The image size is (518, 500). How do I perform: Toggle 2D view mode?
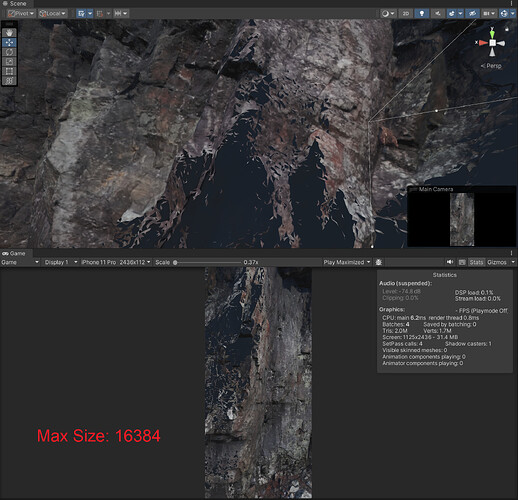[x=406, y=13]
